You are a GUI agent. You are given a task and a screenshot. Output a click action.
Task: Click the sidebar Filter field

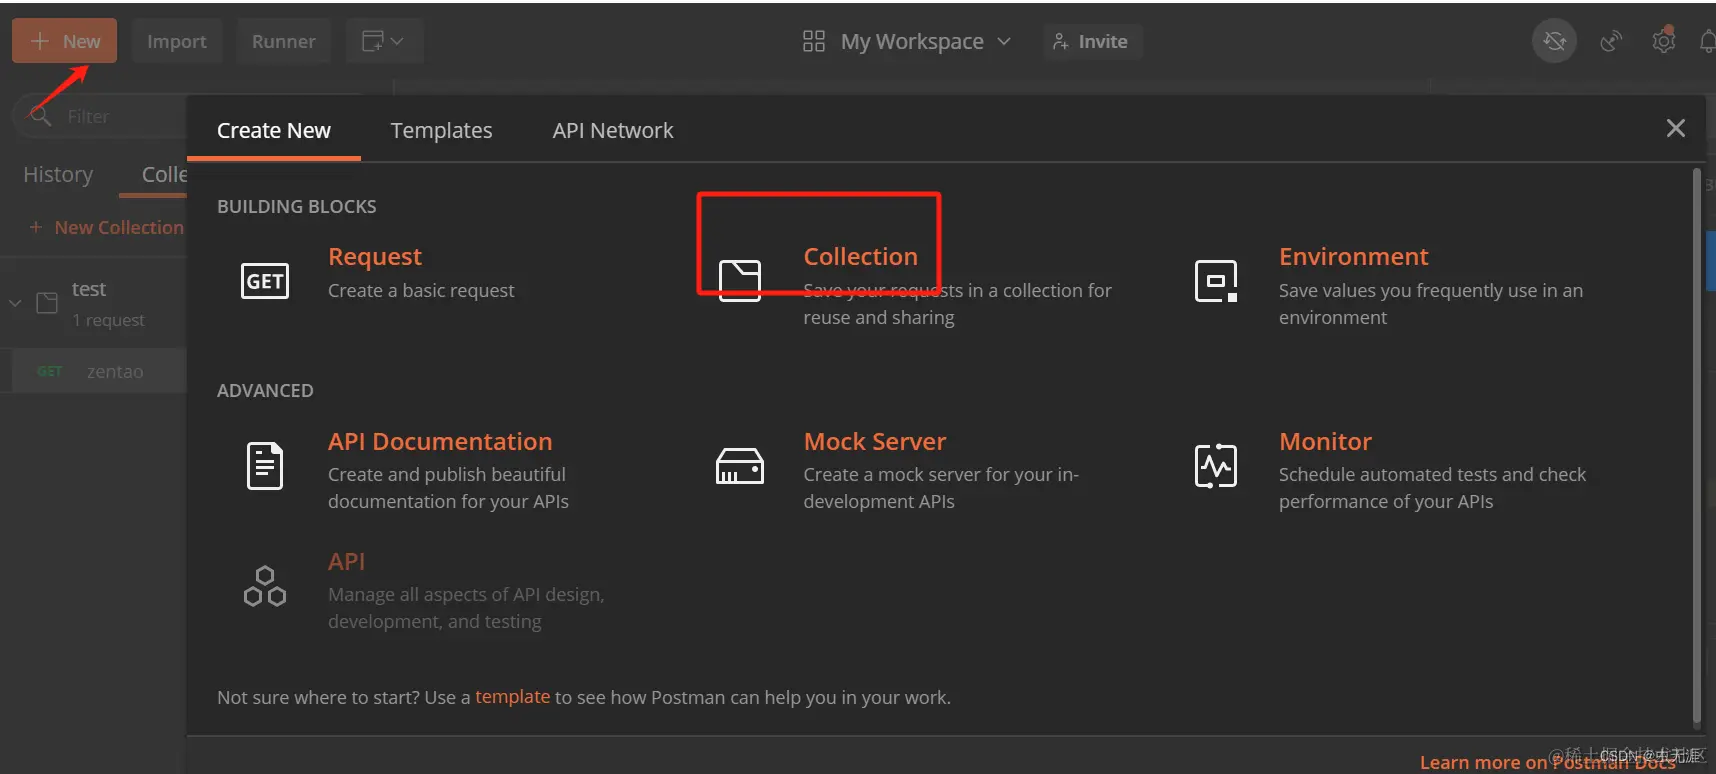pyautogui.click(x=100, y=116)
